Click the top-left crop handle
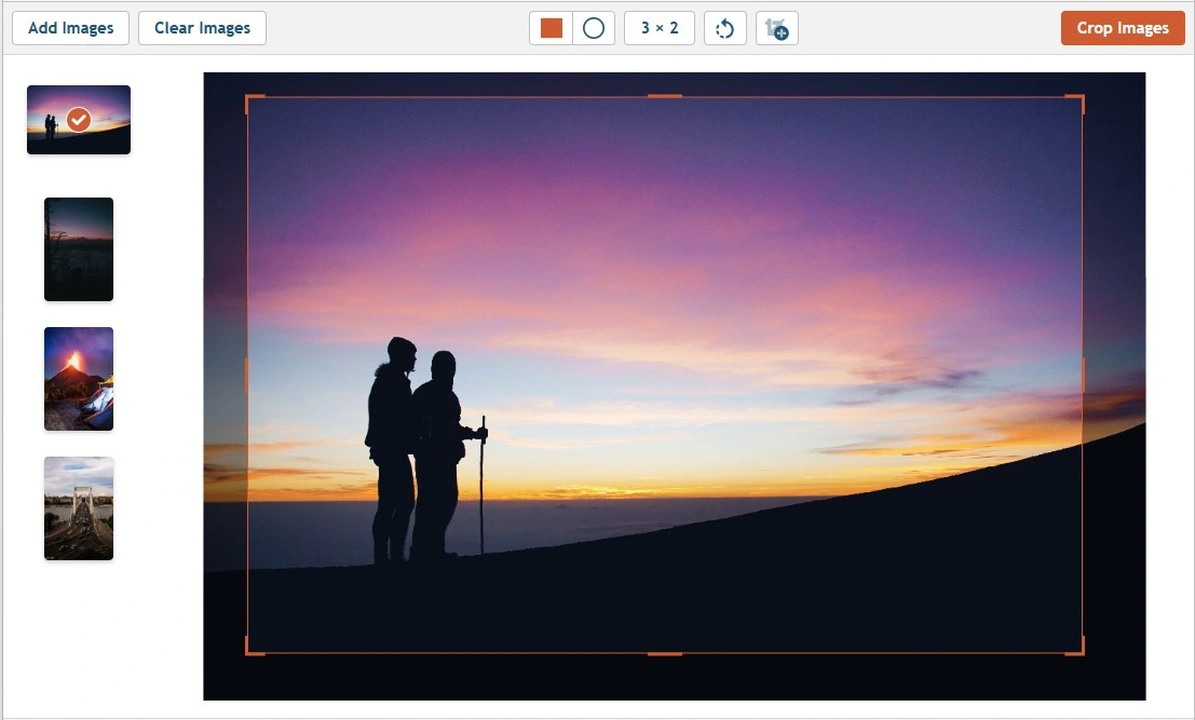 point(247,97)
